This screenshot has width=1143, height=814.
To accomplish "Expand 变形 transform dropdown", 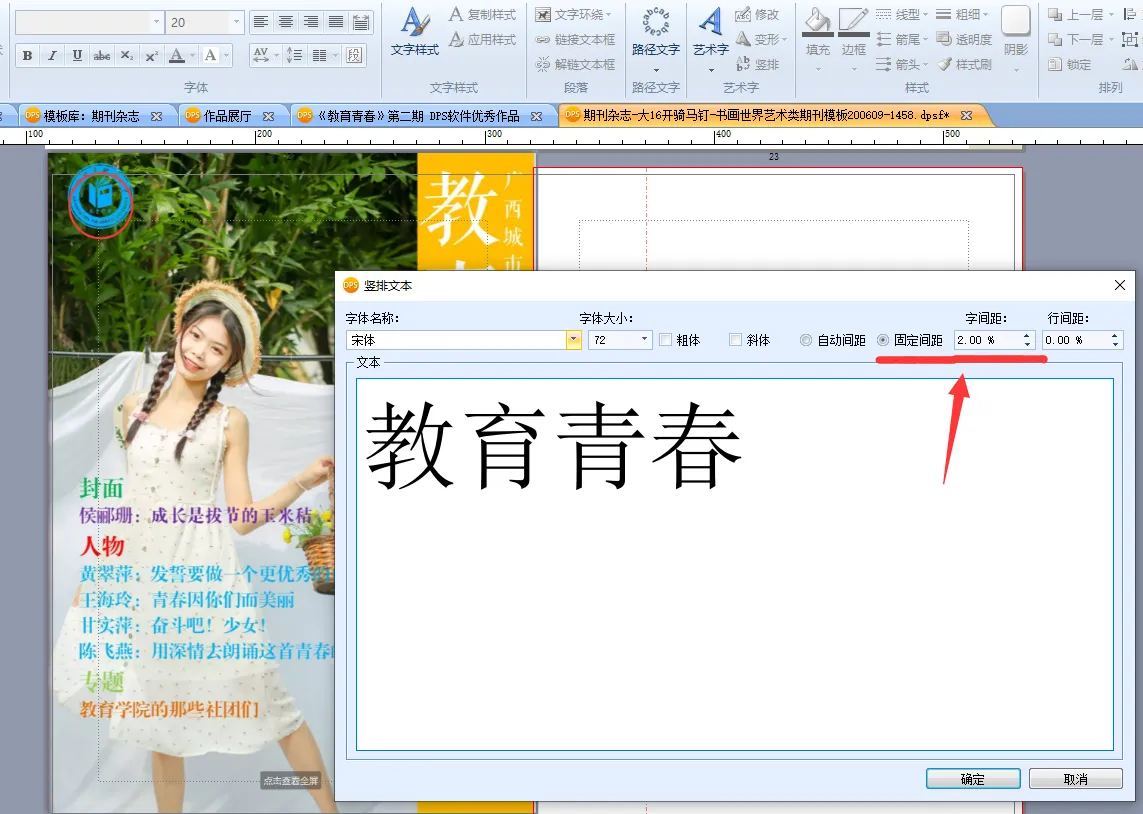I will pos(784,39).
